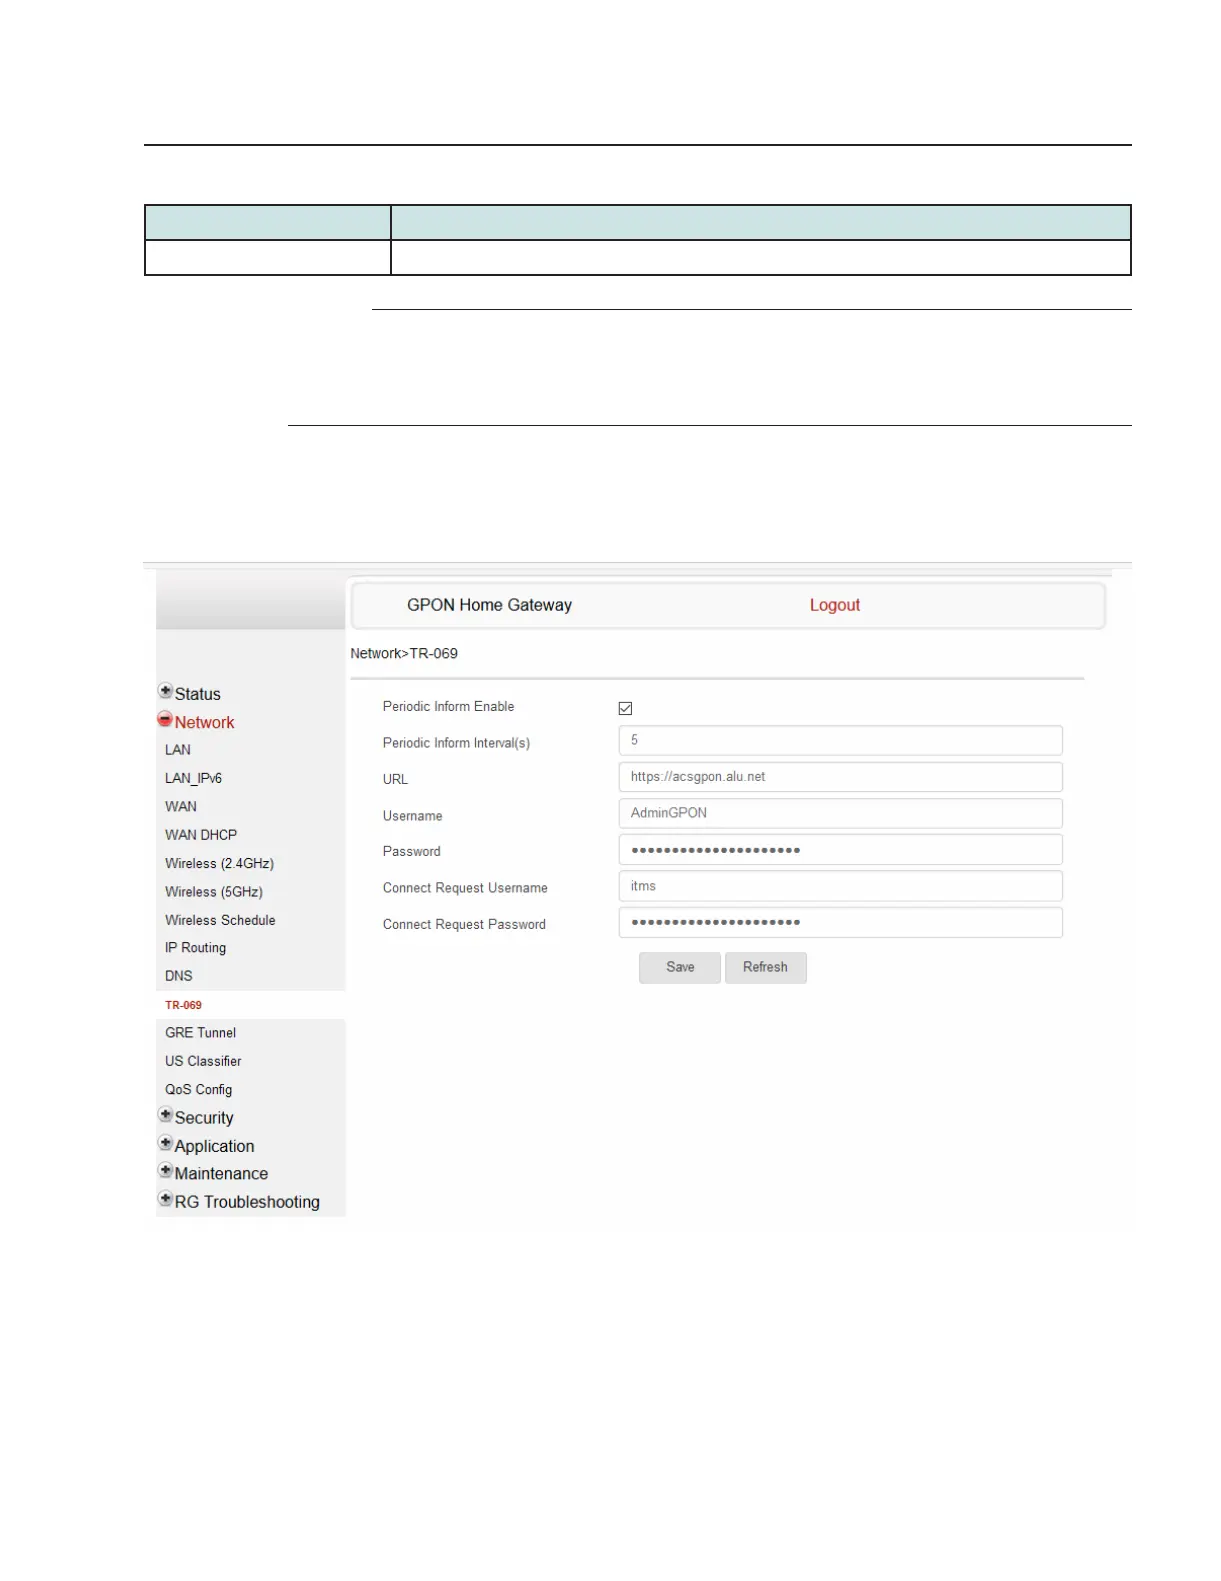Open Wireless Schedule page
The height and width of the screenshot is (1581, 1221).
[x=220, y=920]
